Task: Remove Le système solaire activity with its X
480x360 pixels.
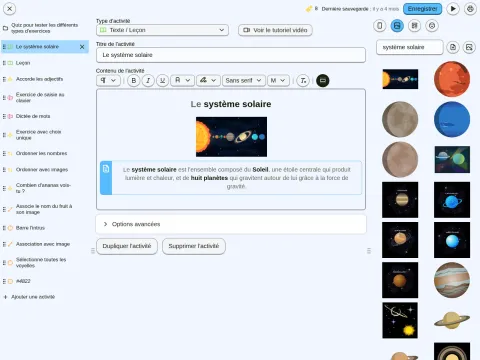Action: (82, 47)
